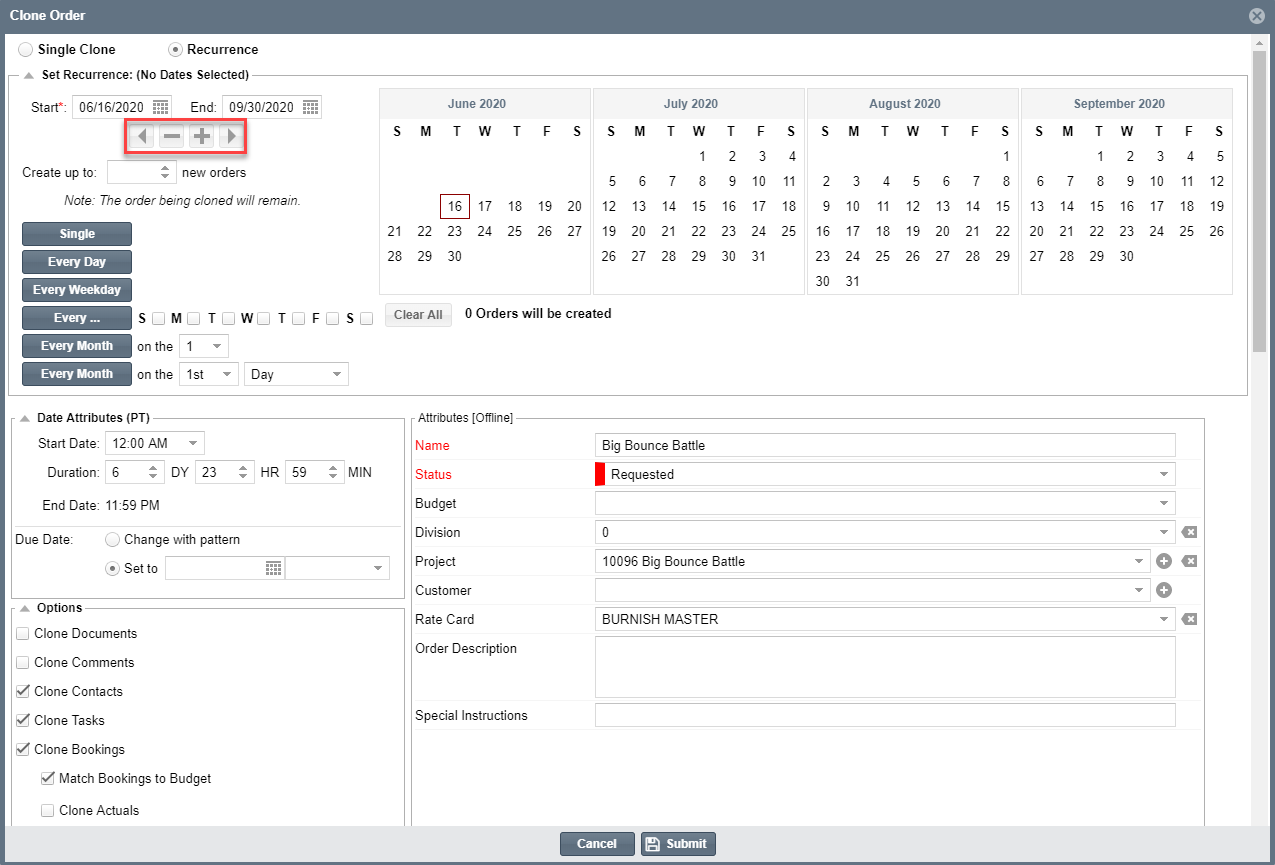
Task: Click the left arrow date shift button
Action: (x=142, y=136)
